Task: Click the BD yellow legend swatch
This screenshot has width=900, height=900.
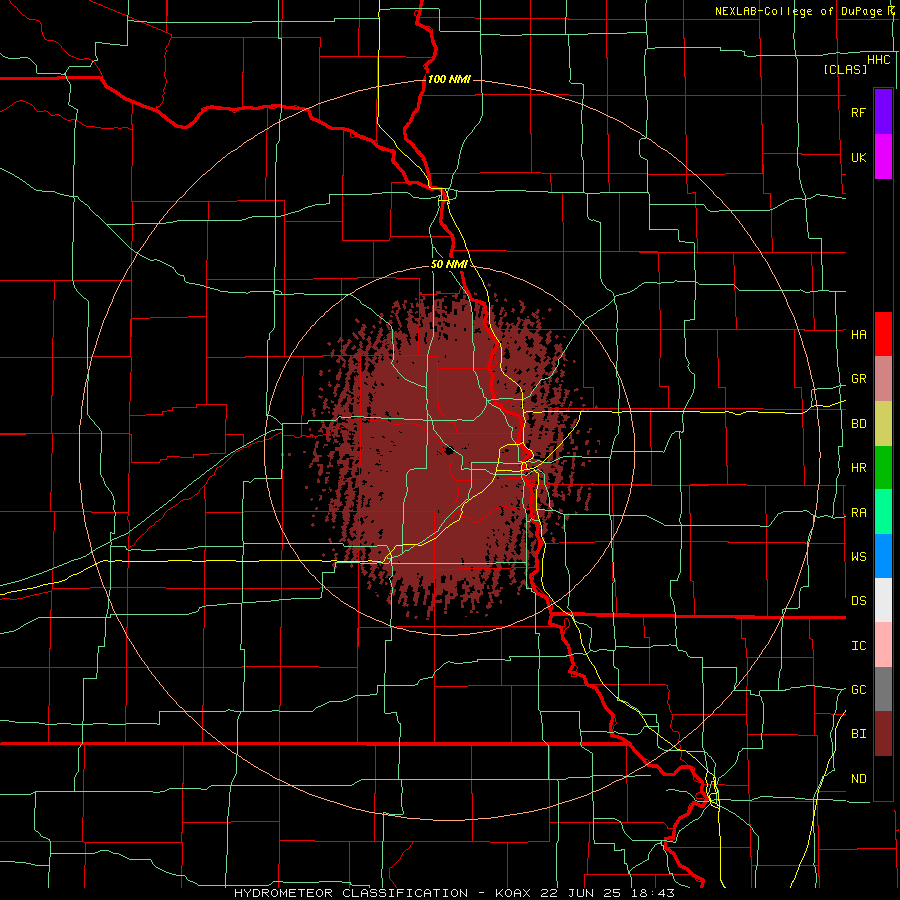Action: pyautogui.click(x=883, y=424)
